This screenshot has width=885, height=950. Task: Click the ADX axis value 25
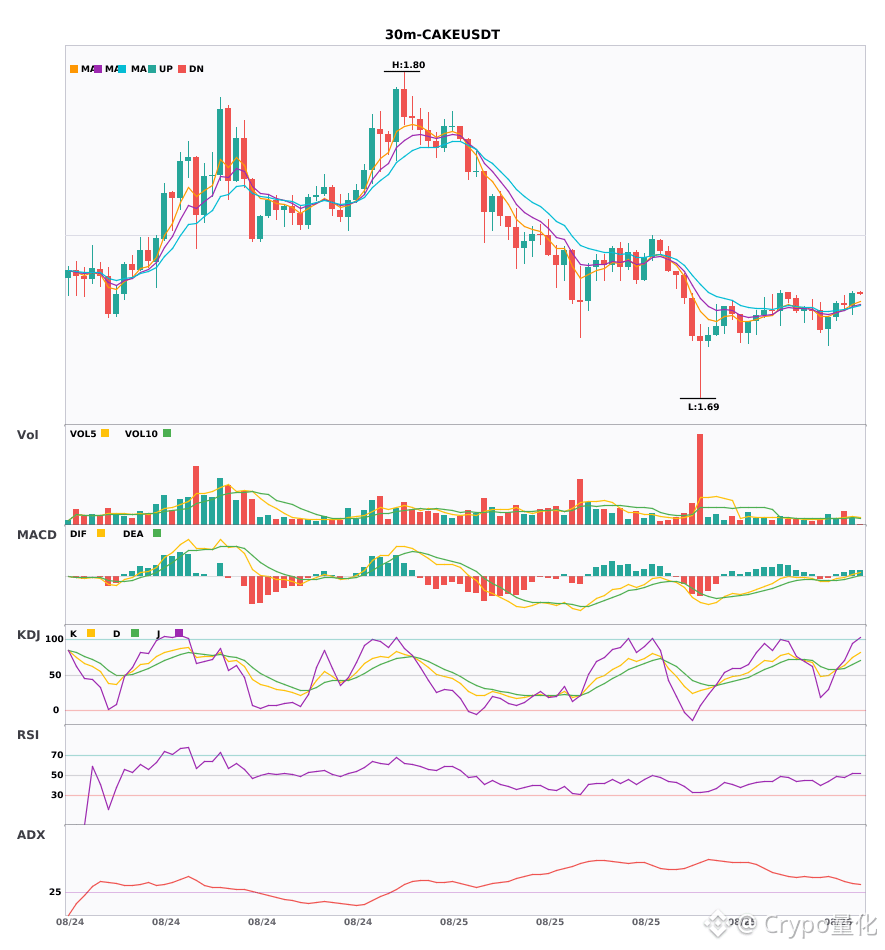[x=55, y=892]
